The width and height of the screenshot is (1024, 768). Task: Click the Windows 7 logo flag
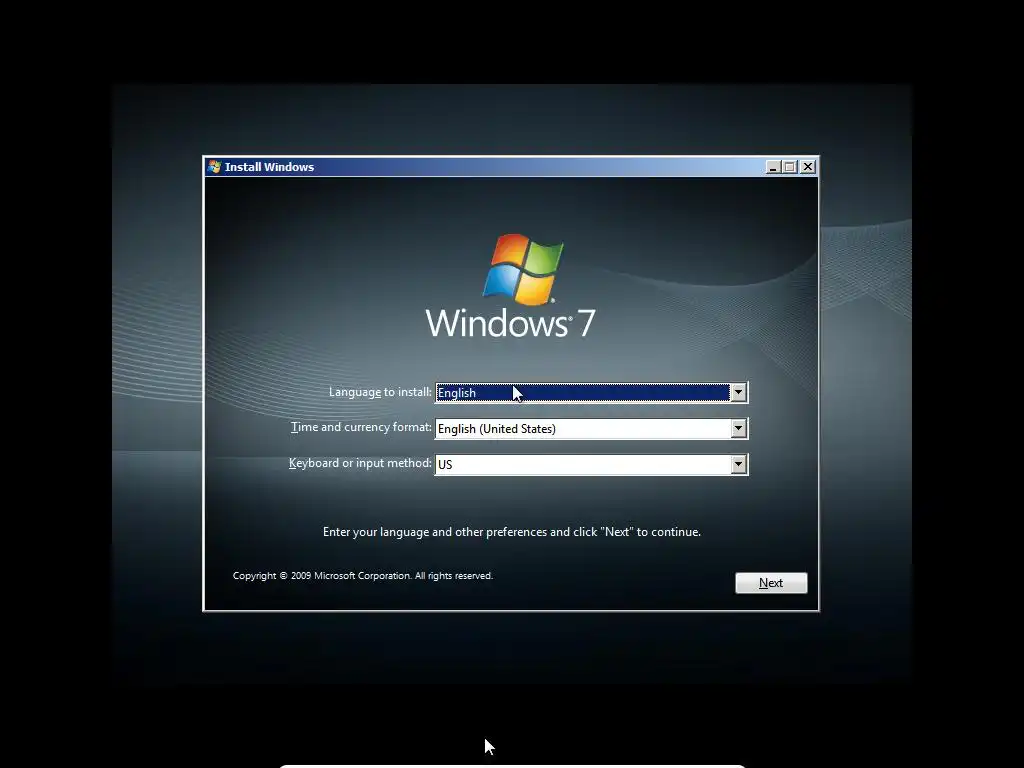point(523,269)
